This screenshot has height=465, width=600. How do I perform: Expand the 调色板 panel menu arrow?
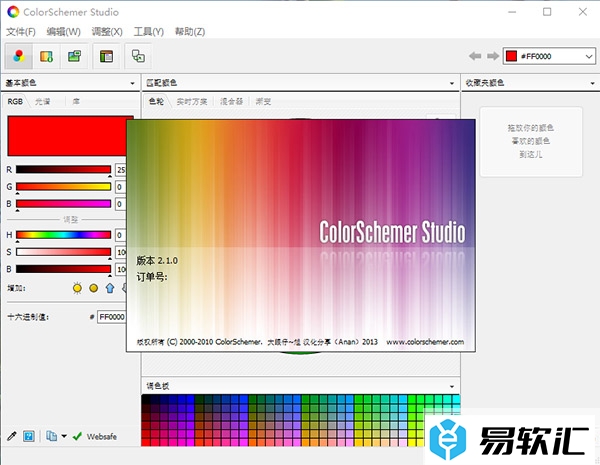(452, 386)
